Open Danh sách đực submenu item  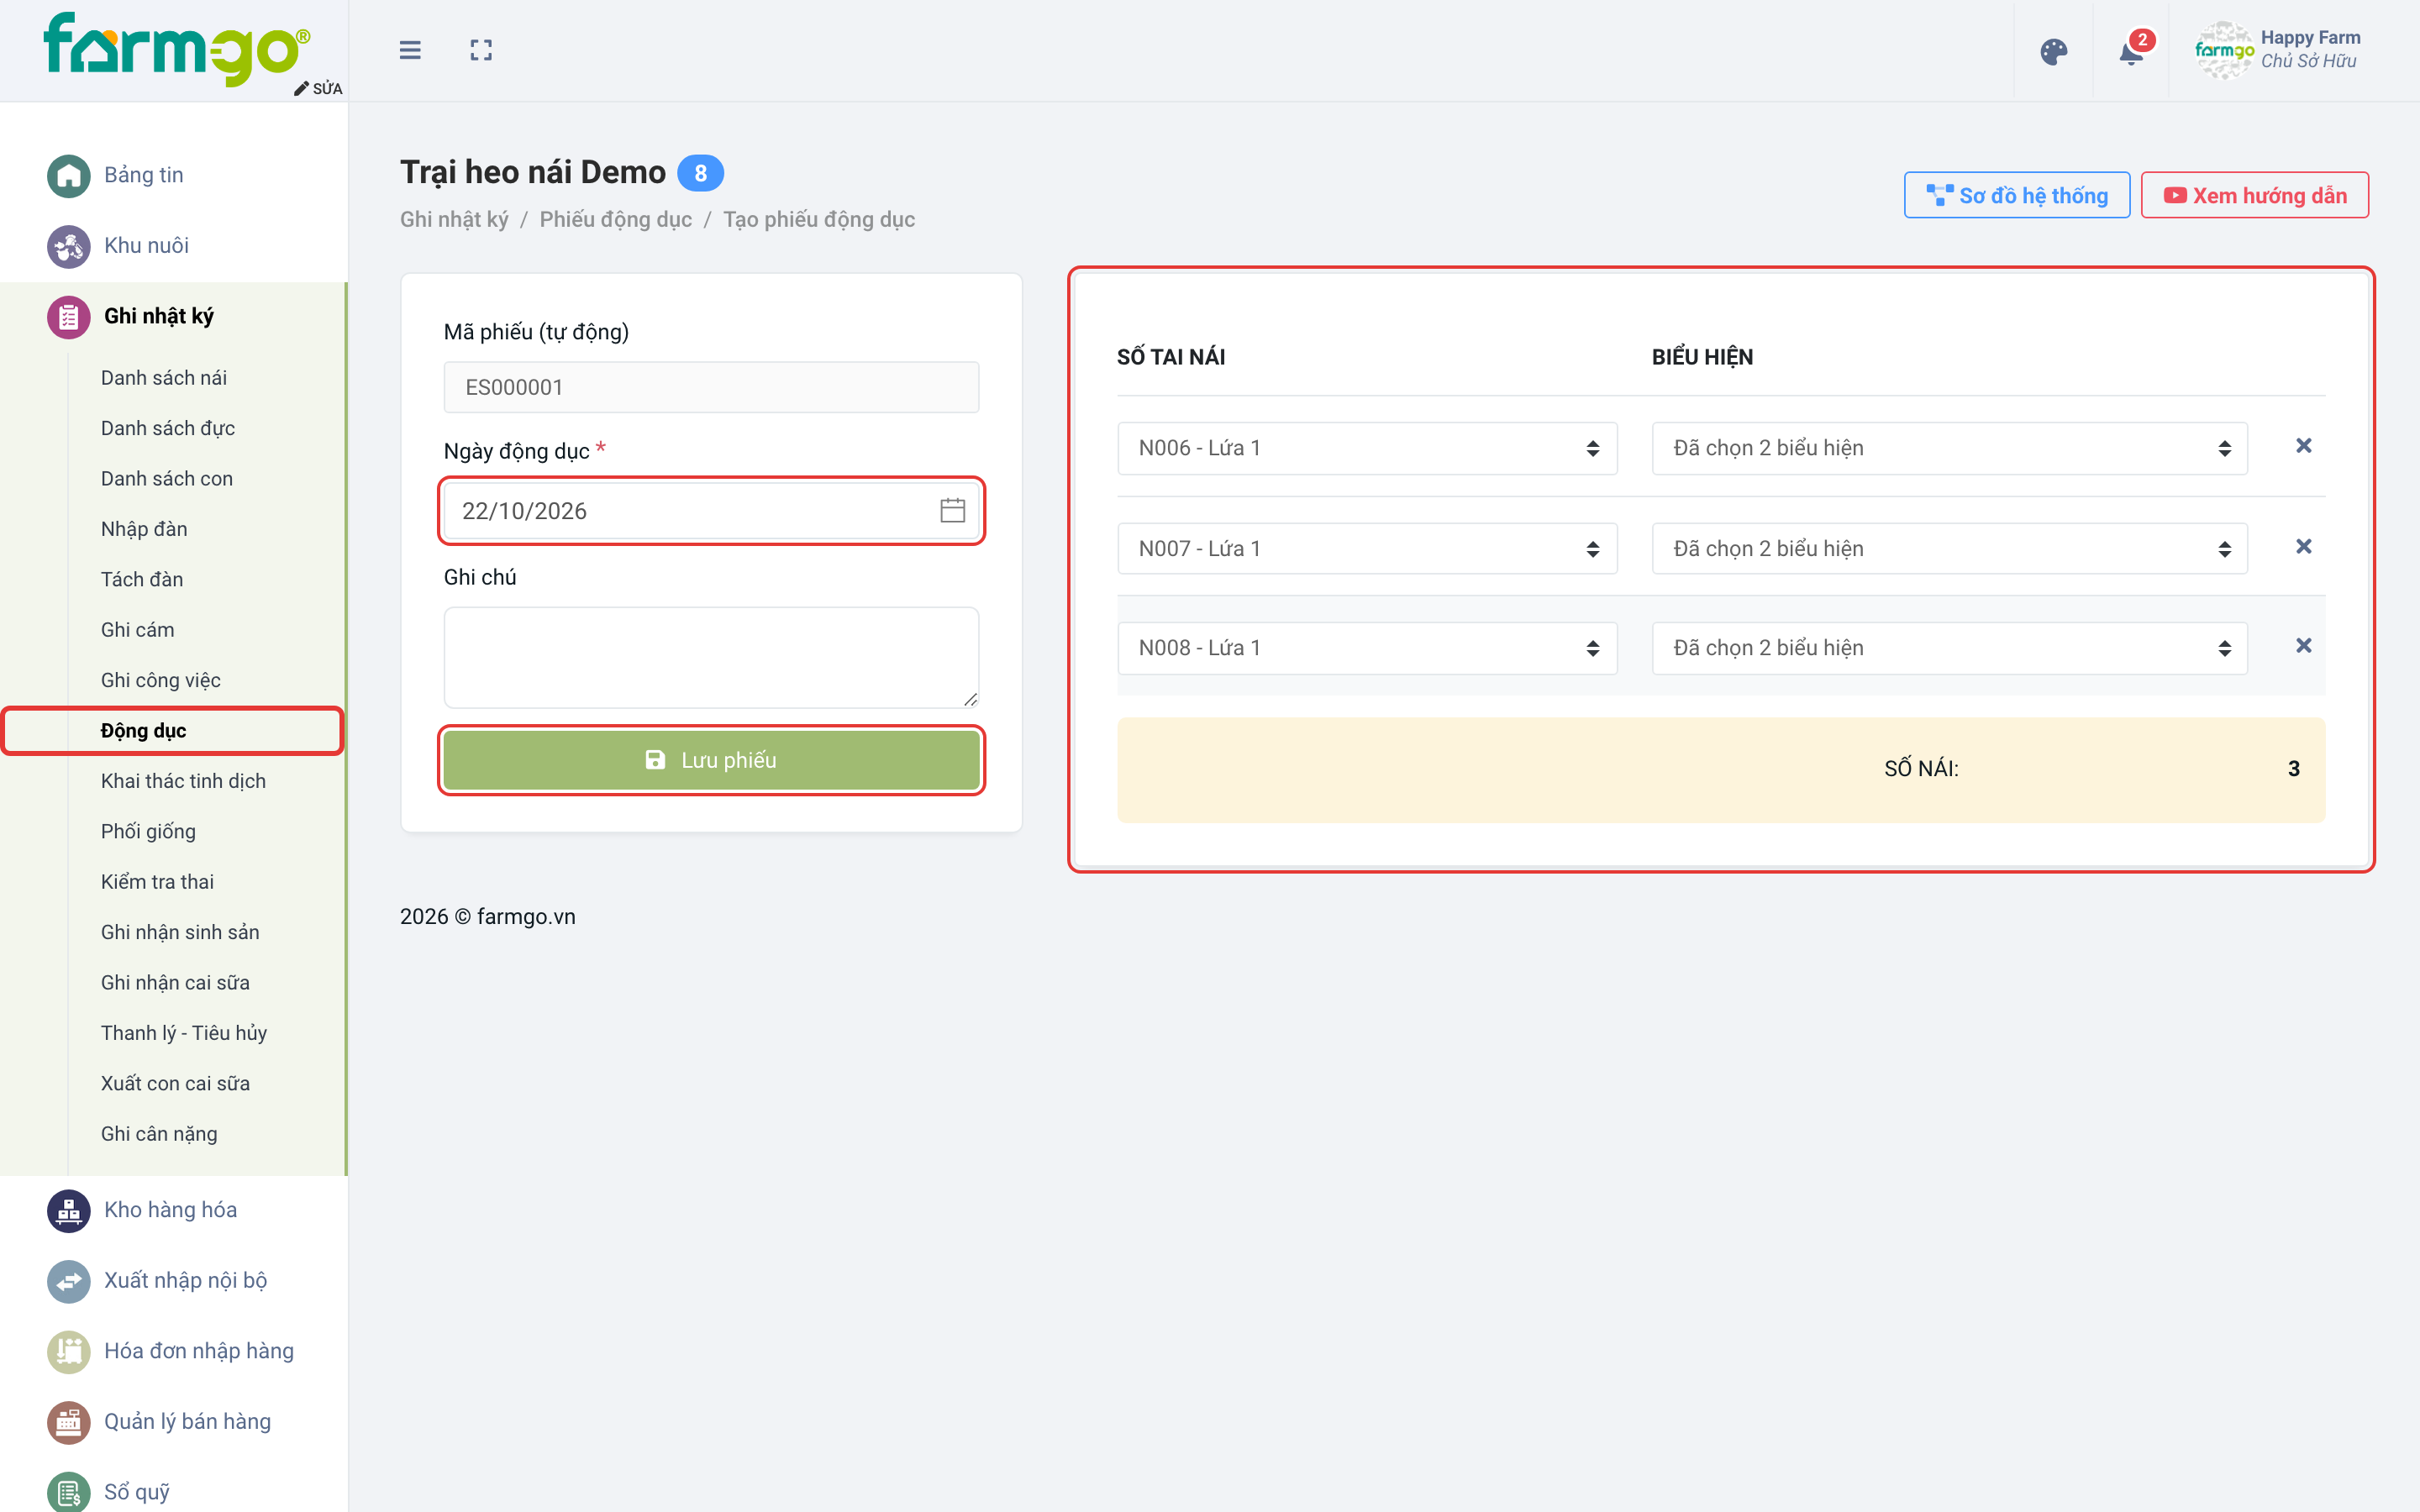168,428
